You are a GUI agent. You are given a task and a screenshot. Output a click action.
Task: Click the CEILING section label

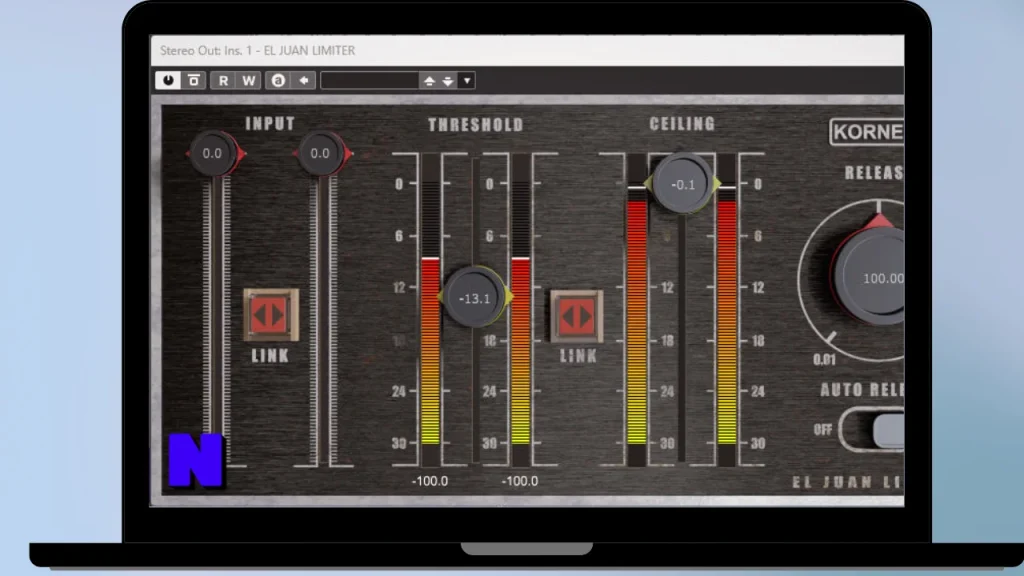click(x=682, y=123)
